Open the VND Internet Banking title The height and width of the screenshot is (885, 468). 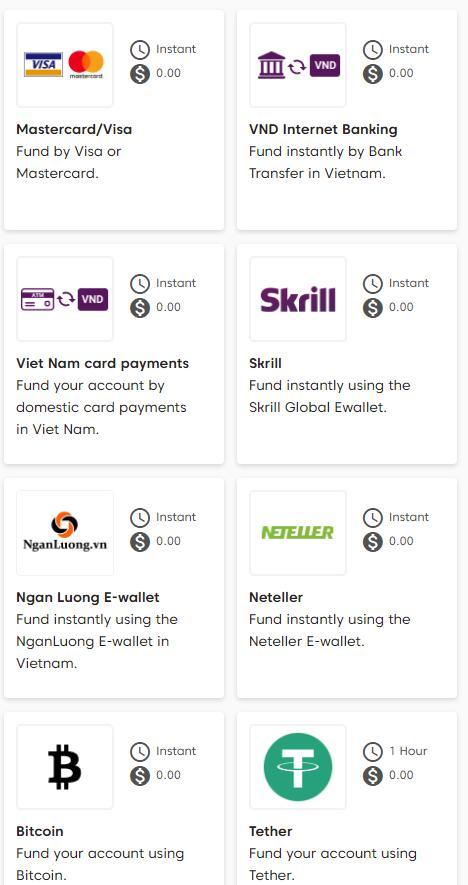[x=323, y=129]
